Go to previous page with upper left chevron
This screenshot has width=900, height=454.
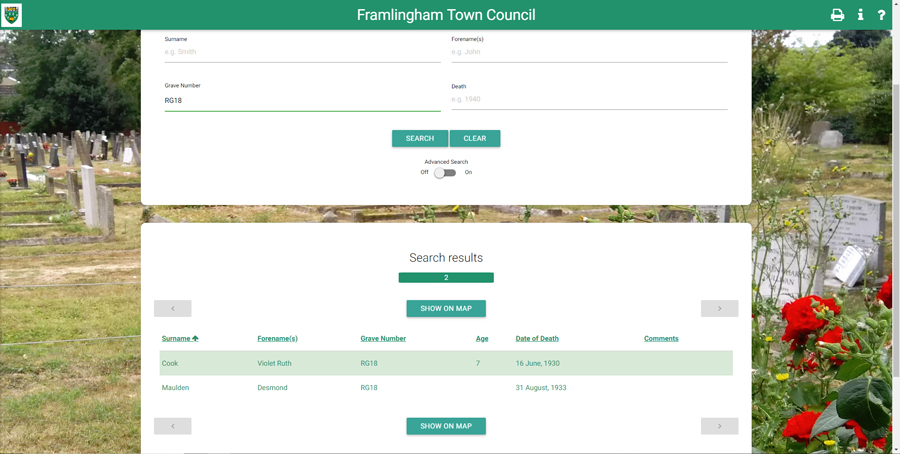pos(173,308)
